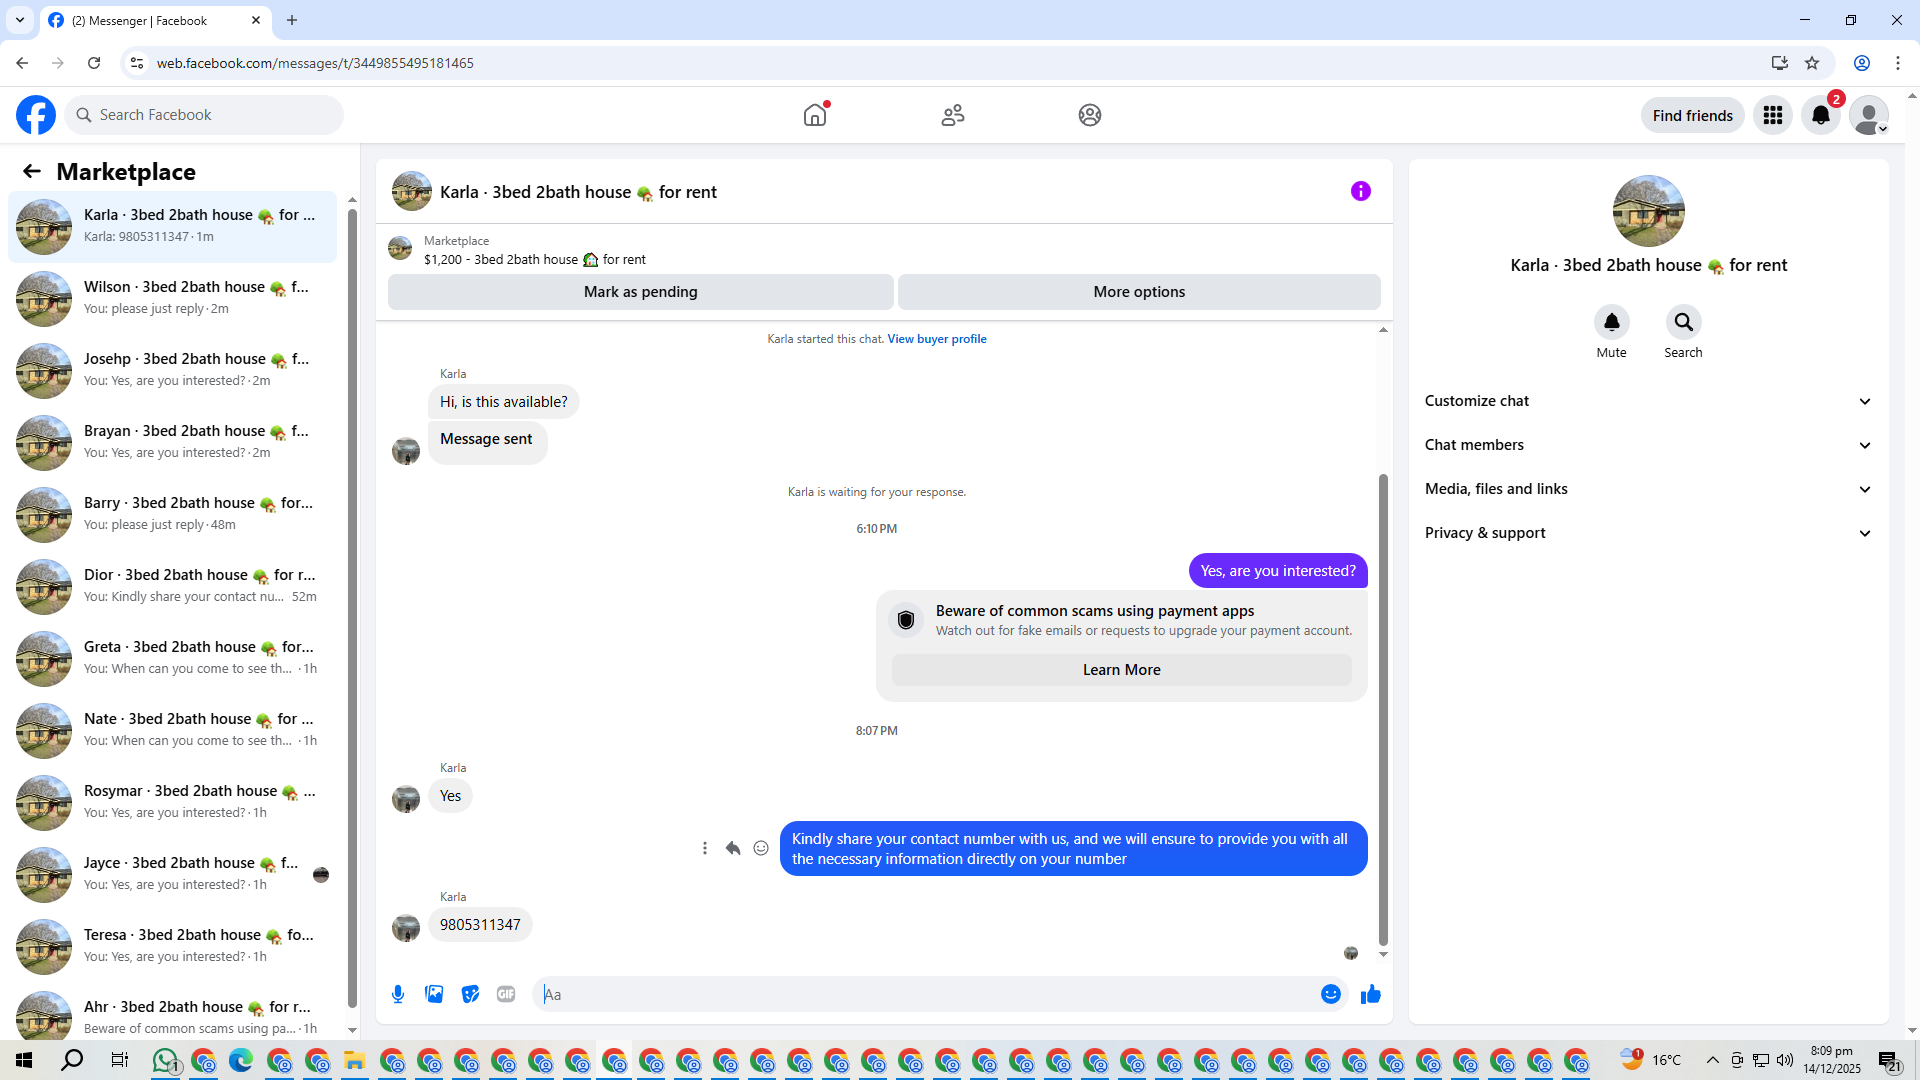1920x1080 pixels.
Task: Mute this conversation with bell icon
Action: (x=1611, y=322)
